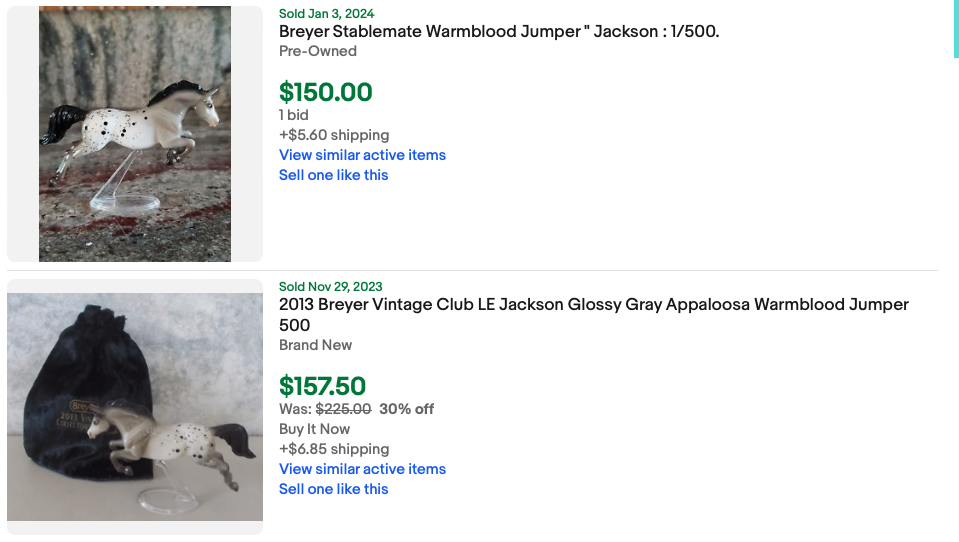Click the Buy It Now label
Image resolution: width=959 pixels, height=542 pixels.
pyautogui.click(x=314, y=429)
